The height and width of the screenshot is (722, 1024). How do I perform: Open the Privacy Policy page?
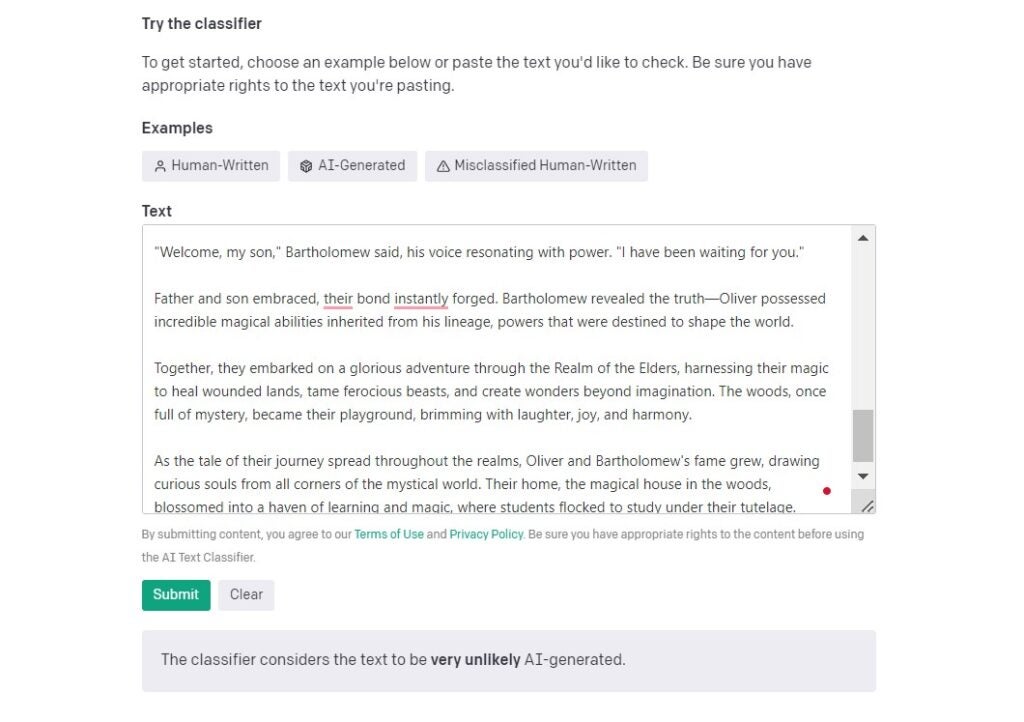(486, 534)
